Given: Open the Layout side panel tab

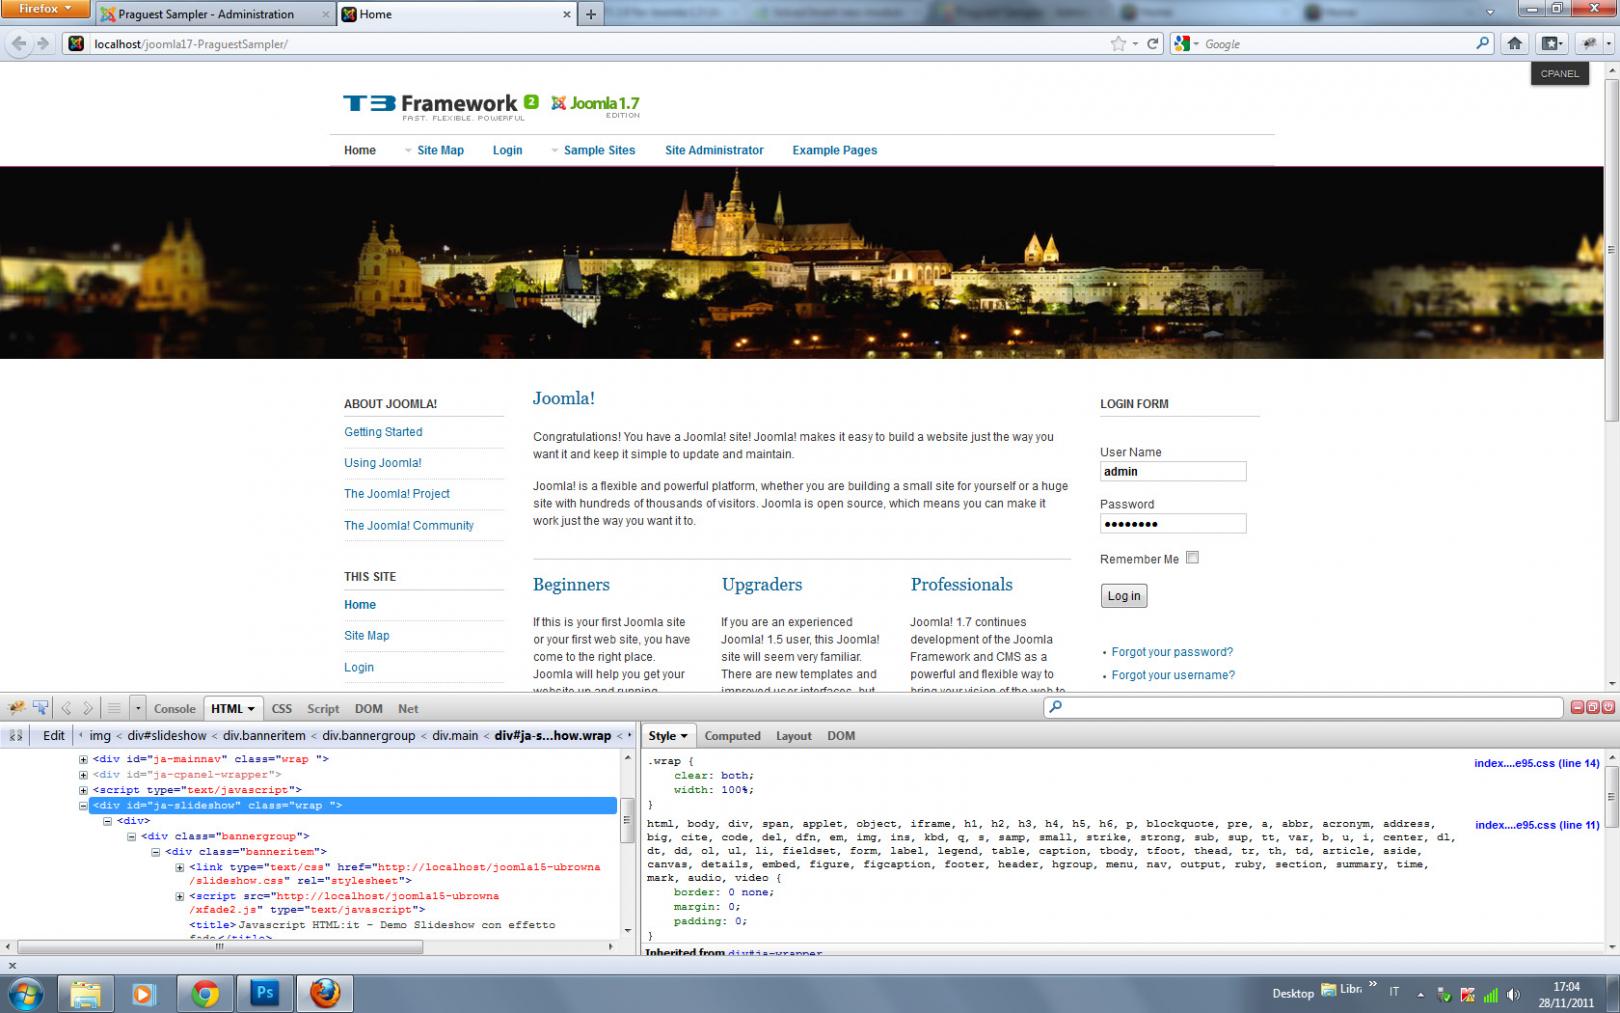Looking at the screenshot, I should point(794,735).
